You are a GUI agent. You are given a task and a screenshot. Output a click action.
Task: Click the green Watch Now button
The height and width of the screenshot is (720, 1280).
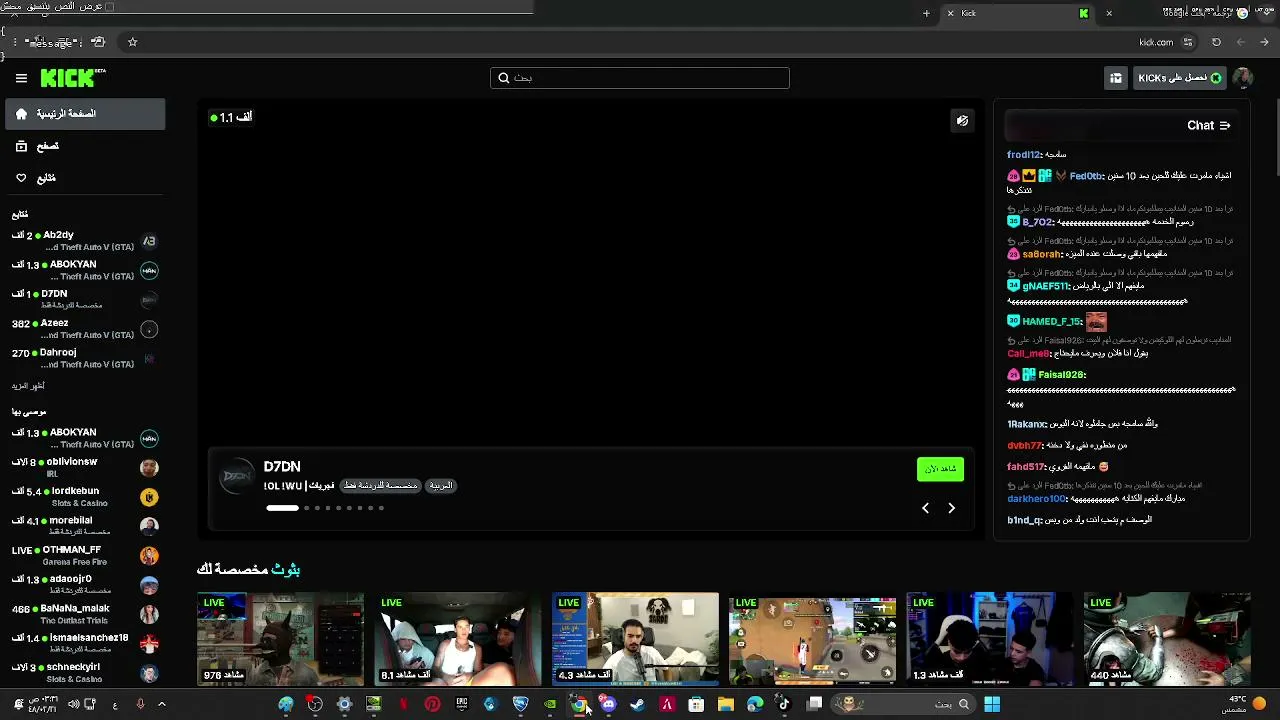(x=940, y=469)
